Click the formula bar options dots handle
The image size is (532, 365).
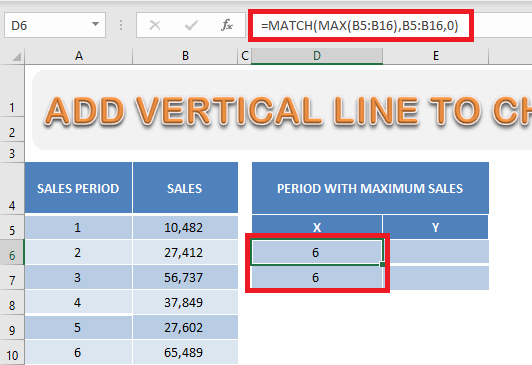[x=121, y=25]
